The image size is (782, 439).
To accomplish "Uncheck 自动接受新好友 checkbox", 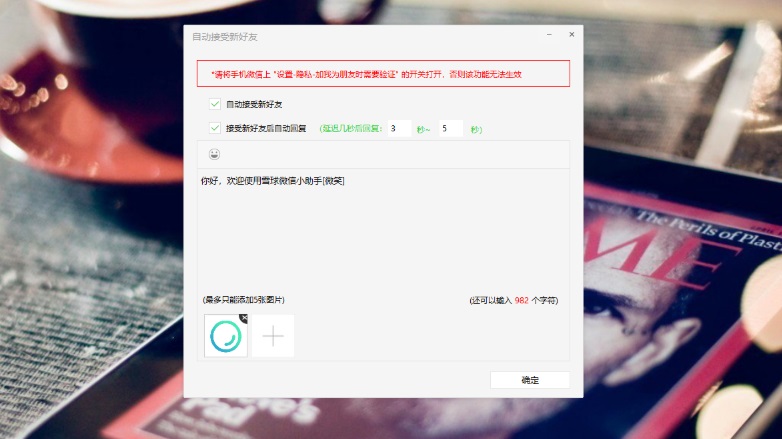I will click(215, 104).
